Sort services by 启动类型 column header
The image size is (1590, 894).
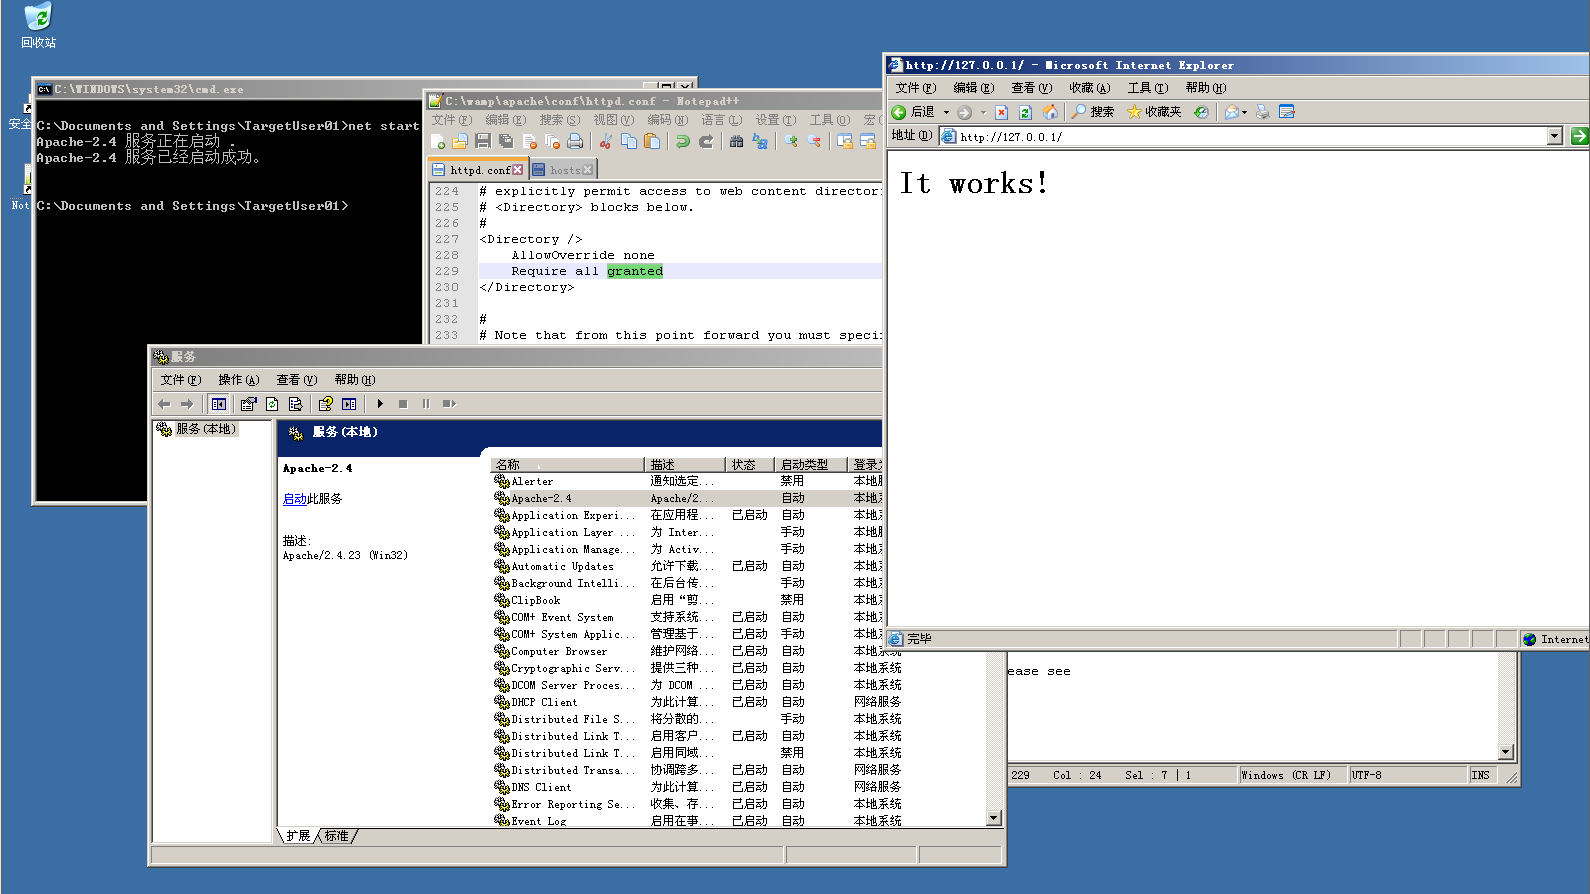[x=810, y=465]
